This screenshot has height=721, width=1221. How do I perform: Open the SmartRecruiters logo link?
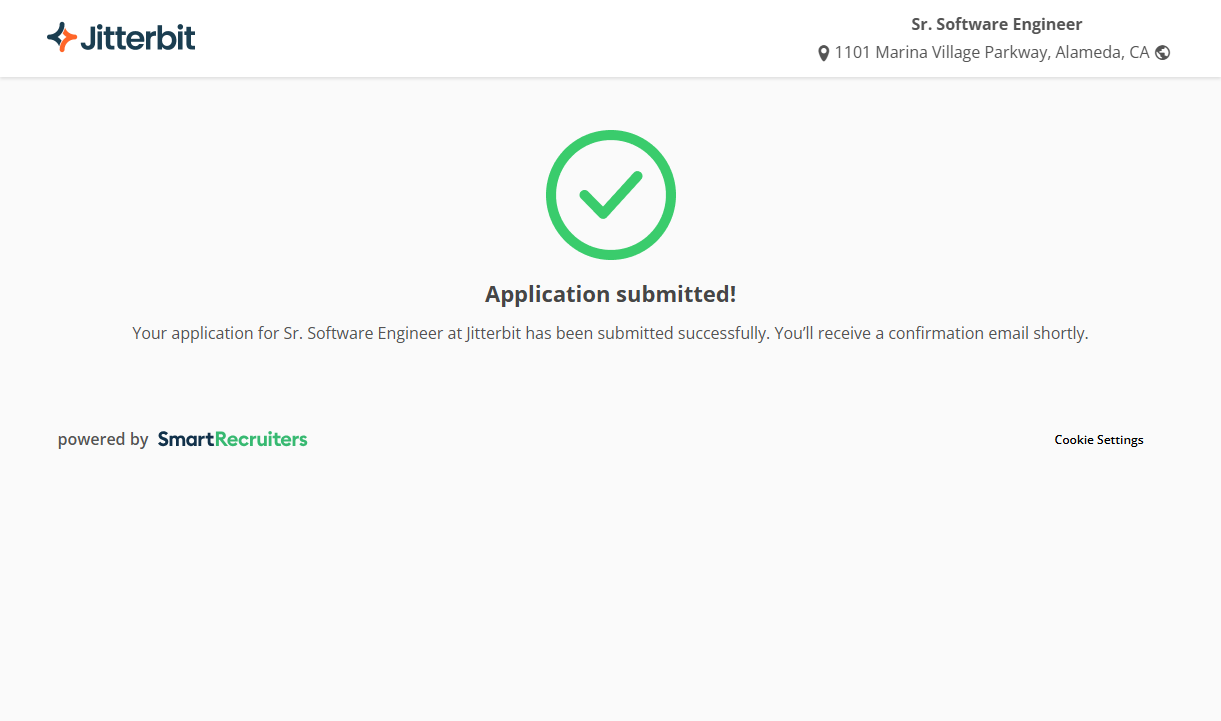click(232, 439)
